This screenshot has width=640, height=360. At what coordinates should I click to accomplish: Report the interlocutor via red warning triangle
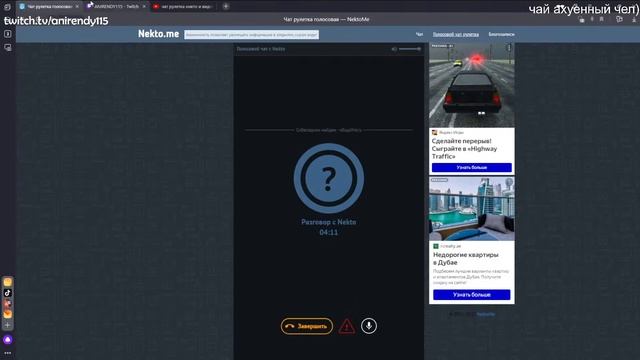(347, 327)
